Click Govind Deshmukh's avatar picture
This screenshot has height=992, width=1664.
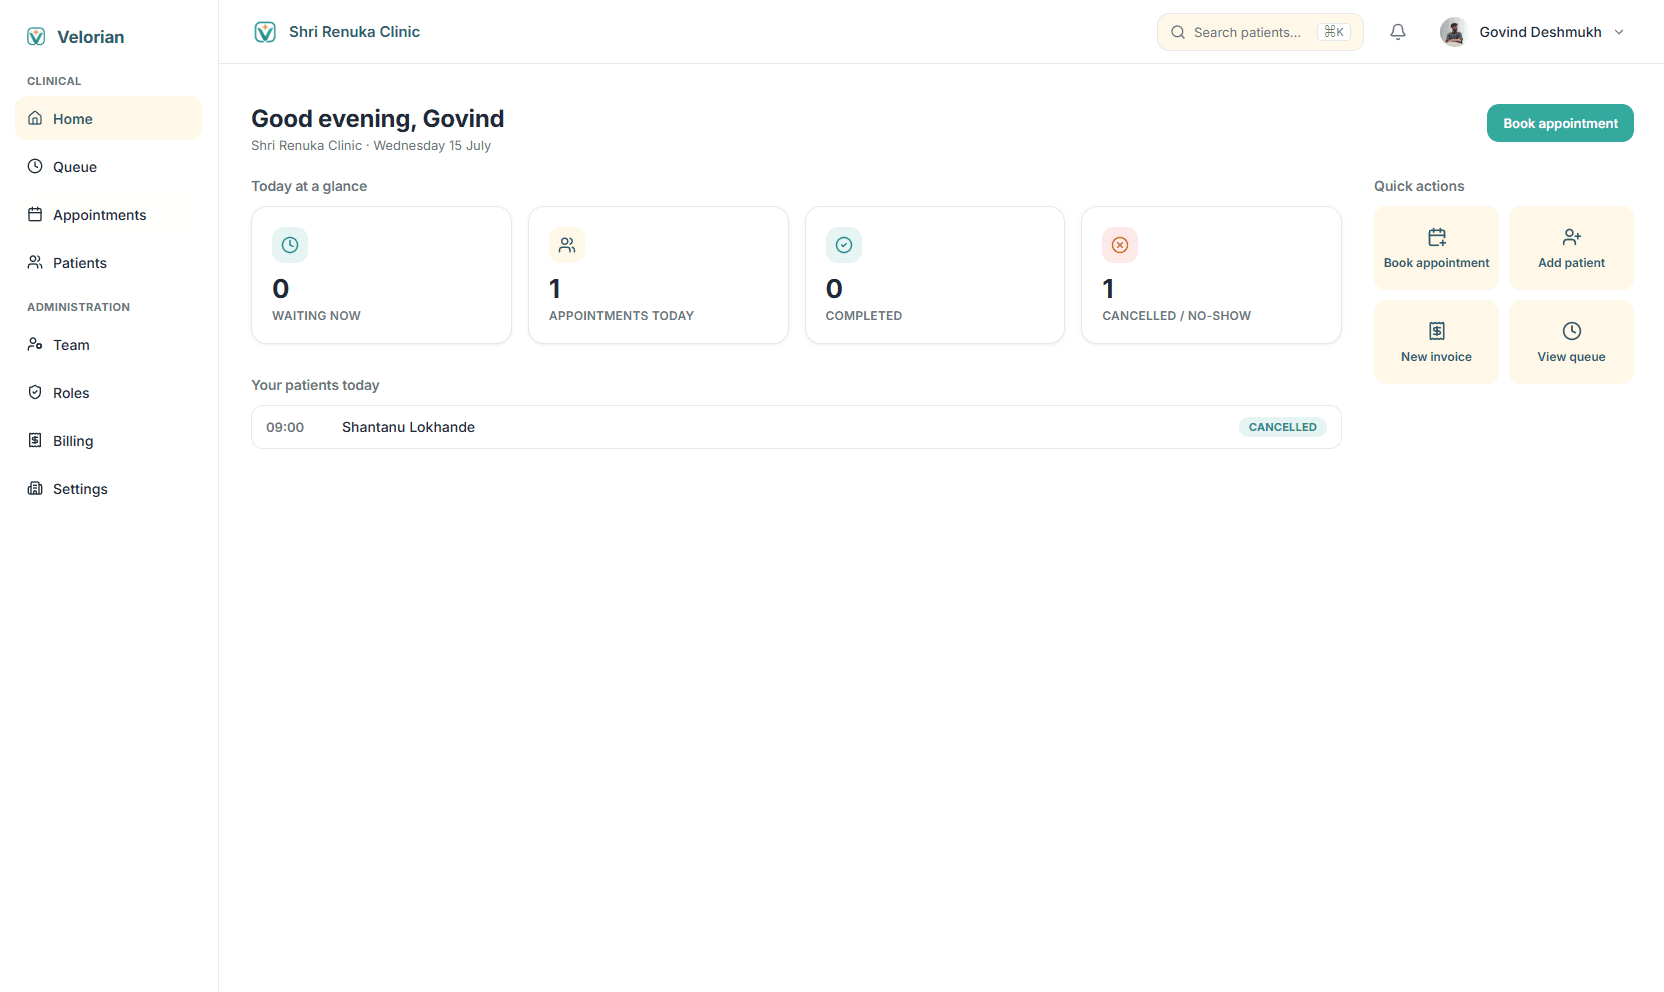pos(1454,32)
